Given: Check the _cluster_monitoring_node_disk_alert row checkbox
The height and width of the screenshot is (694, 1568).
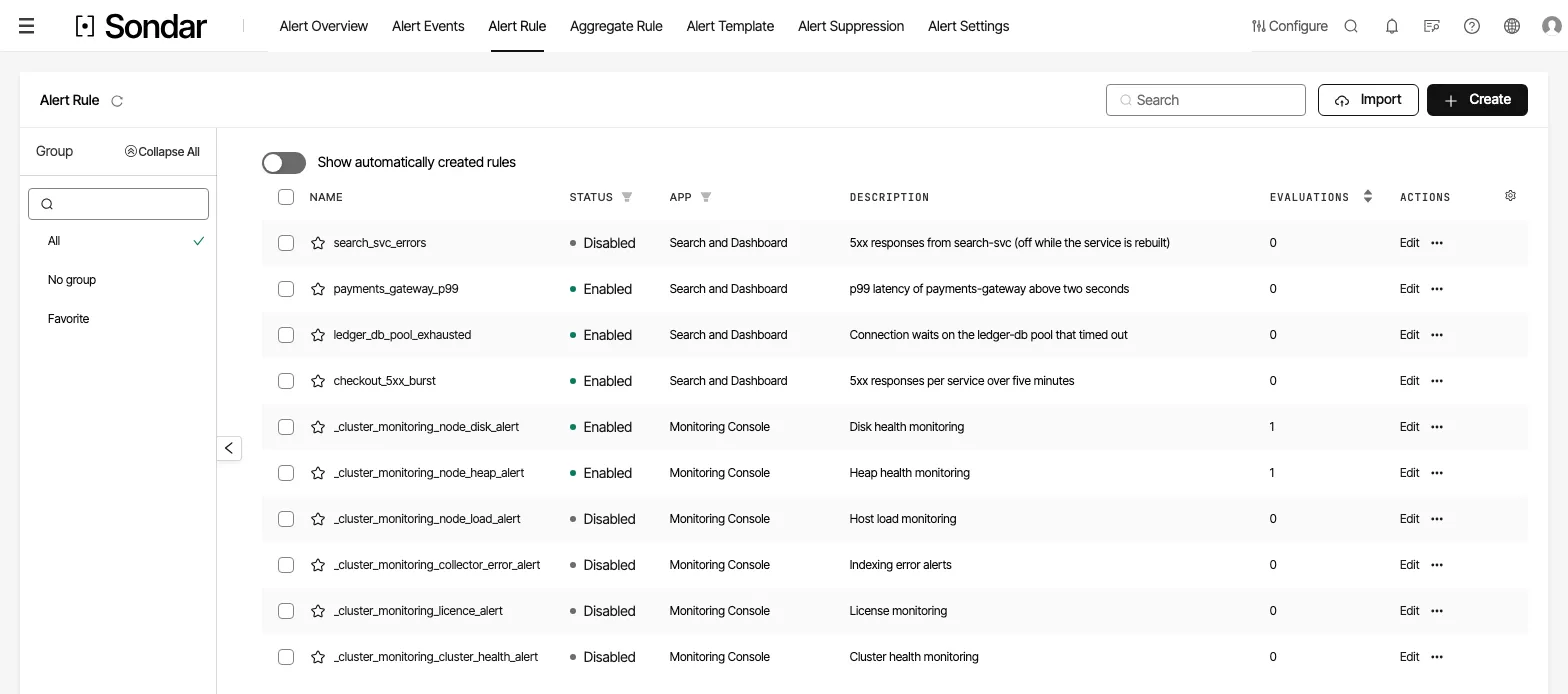Looking at the screenshot, I should [286, 427].
